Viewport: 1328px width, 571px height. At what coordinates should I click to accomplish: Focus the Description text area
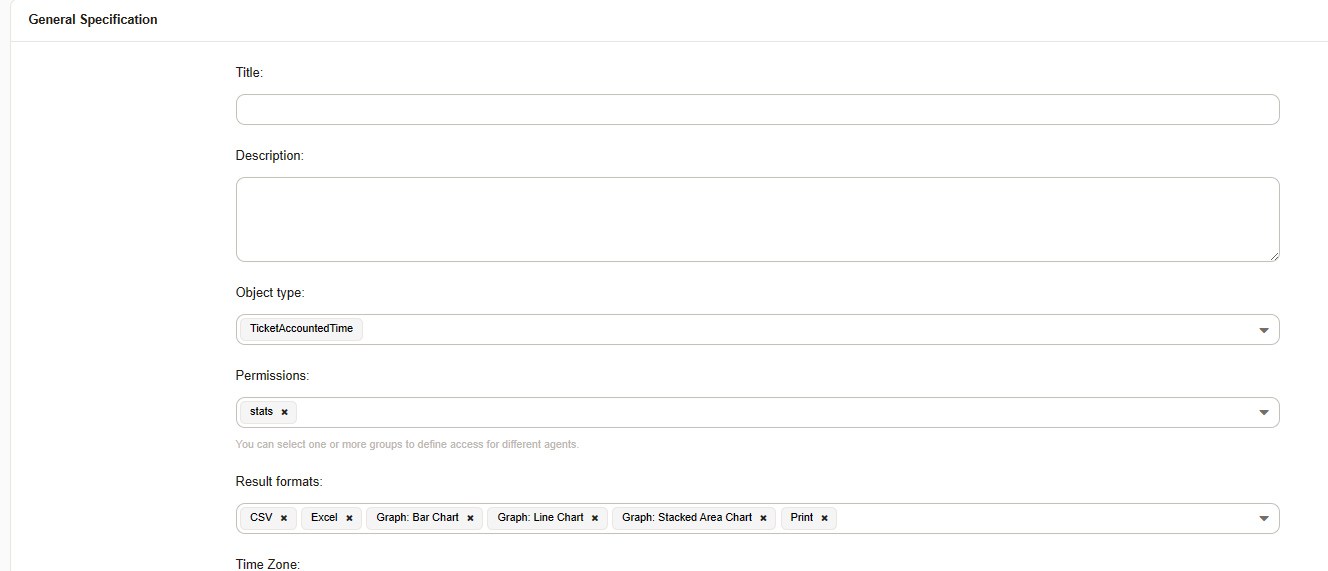(x=757, y=219)
